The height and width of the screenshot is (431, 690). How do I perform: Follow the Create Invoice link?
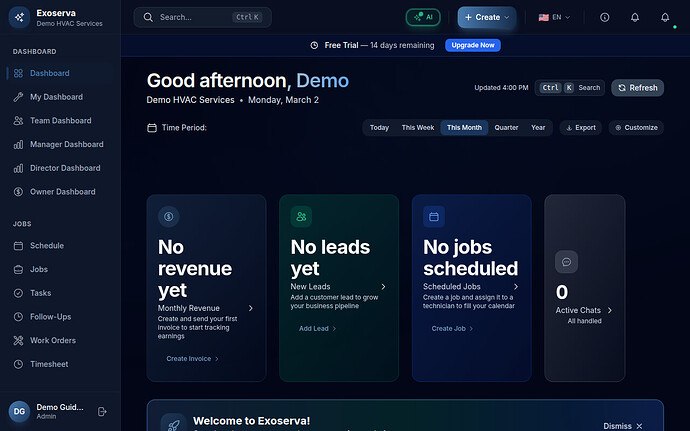point(192,358)
